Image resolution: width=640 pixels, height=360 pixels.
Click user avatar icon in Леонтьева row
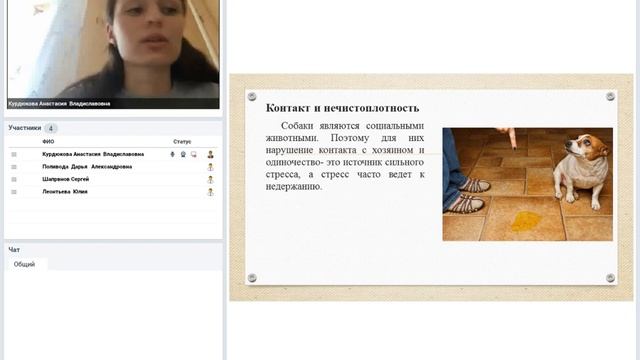(210, 192)
